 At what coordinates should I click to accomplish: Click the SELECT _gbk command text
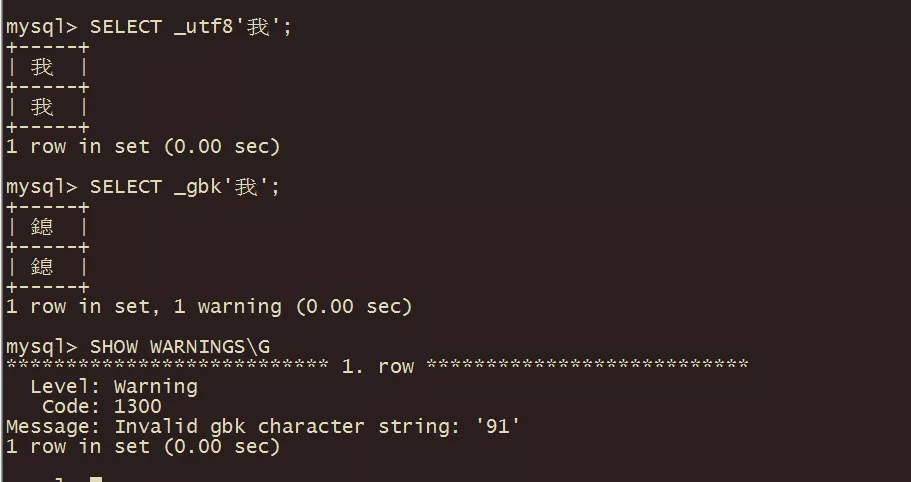coord(184,187)
